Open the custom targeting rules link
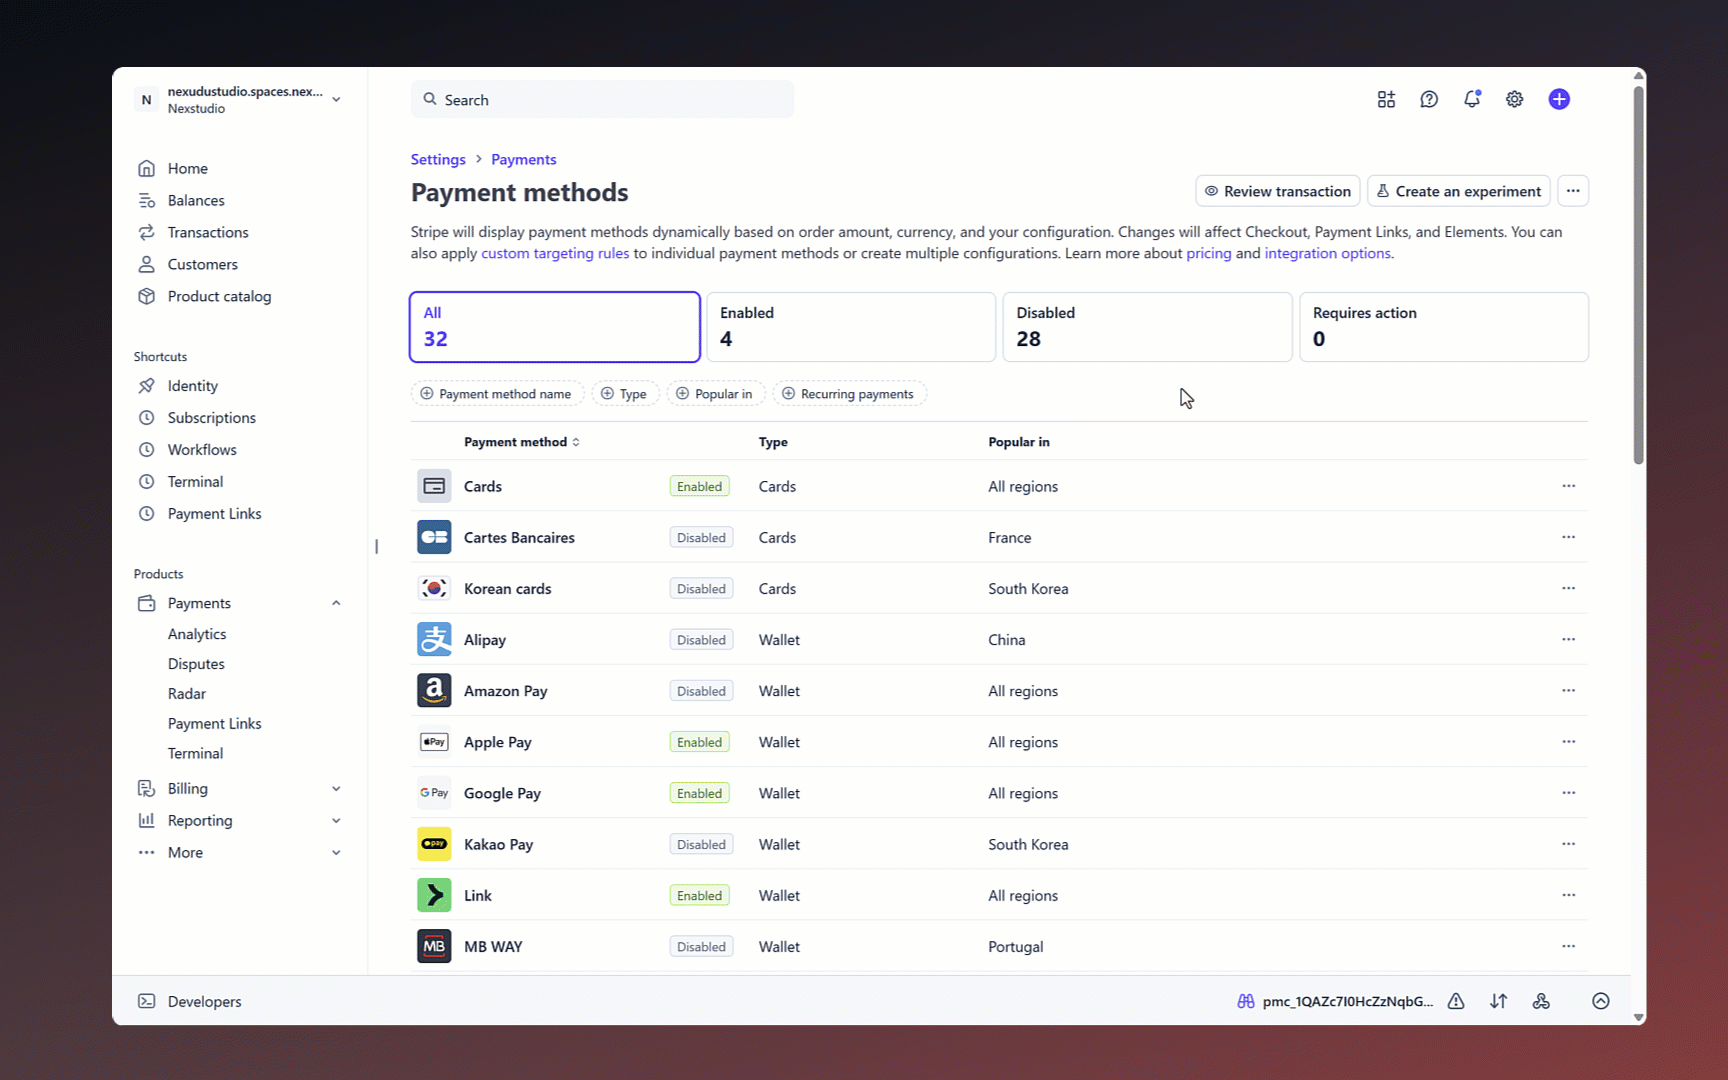Image resolution: width=1728 pixels, height=1080 pixels. click(x=555, y=253)
